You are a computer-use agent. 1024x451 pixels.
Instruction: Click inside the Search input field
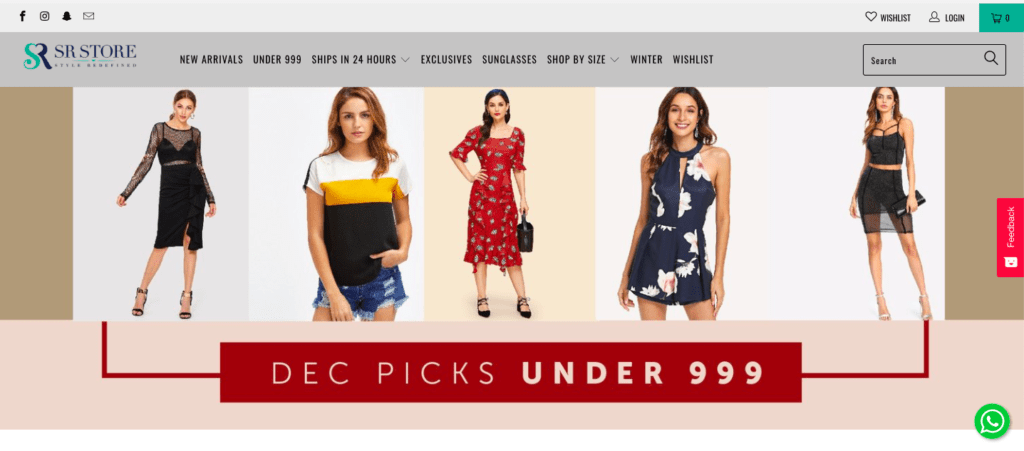click(924, 60)
